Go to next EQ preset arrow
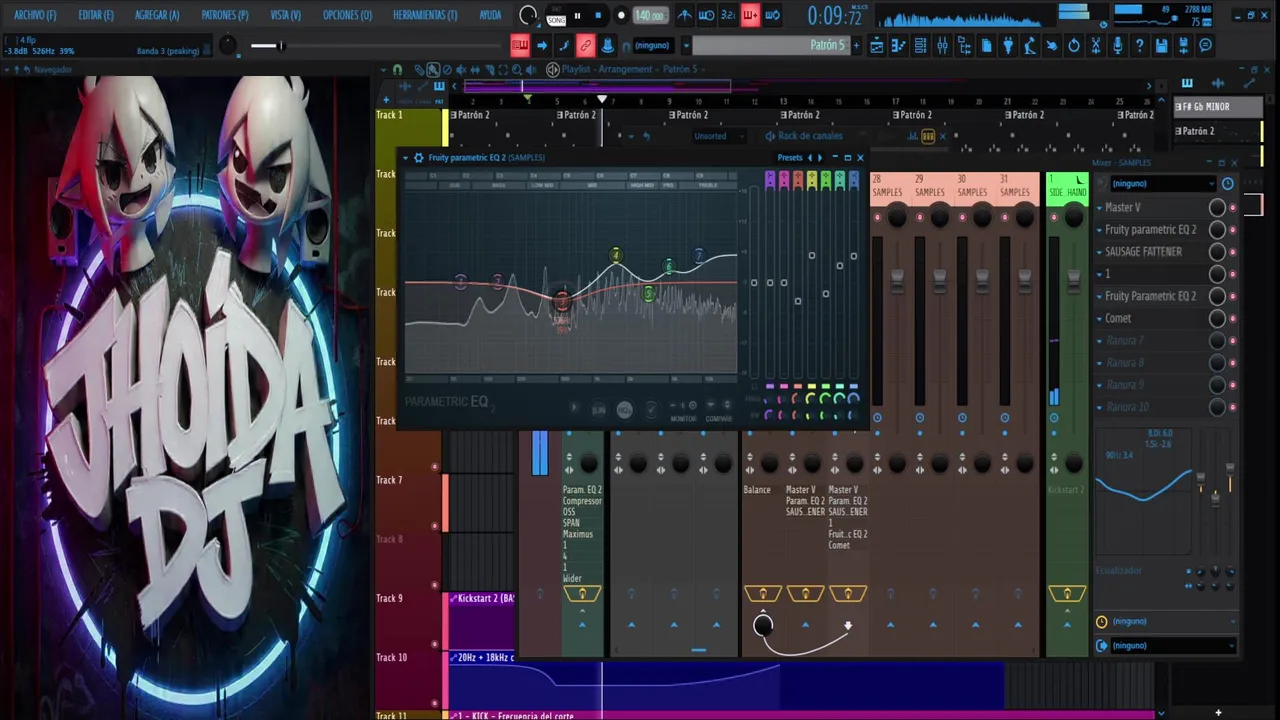This screenshot has height=720, width=1280. 820,157
